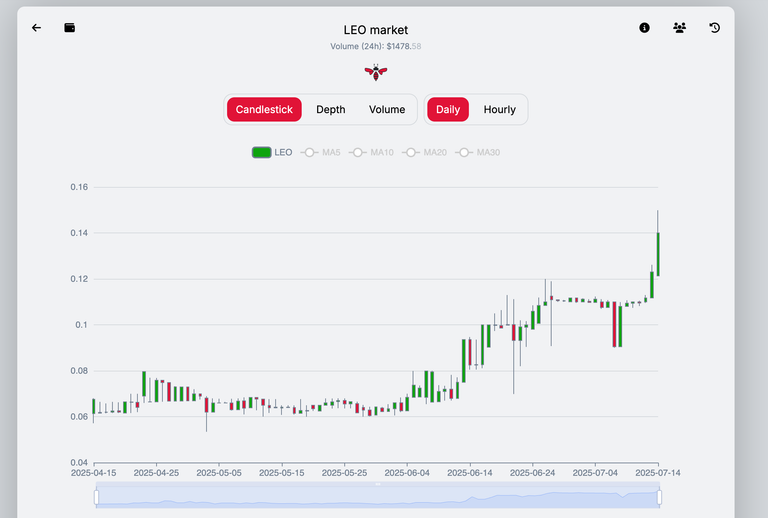The image size is (768, 518).
Task: Click the left handle of zoom slider
Action: [96, 497]
